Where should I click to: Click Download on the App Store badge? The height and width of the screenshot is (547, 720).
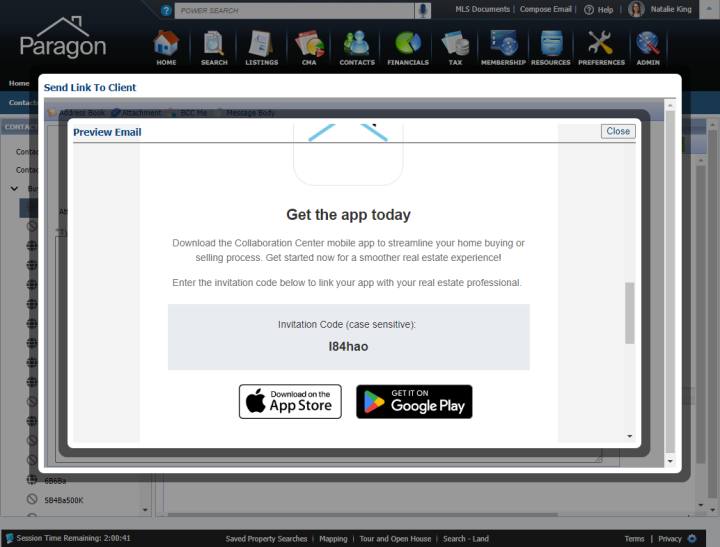tap(290, 401)
